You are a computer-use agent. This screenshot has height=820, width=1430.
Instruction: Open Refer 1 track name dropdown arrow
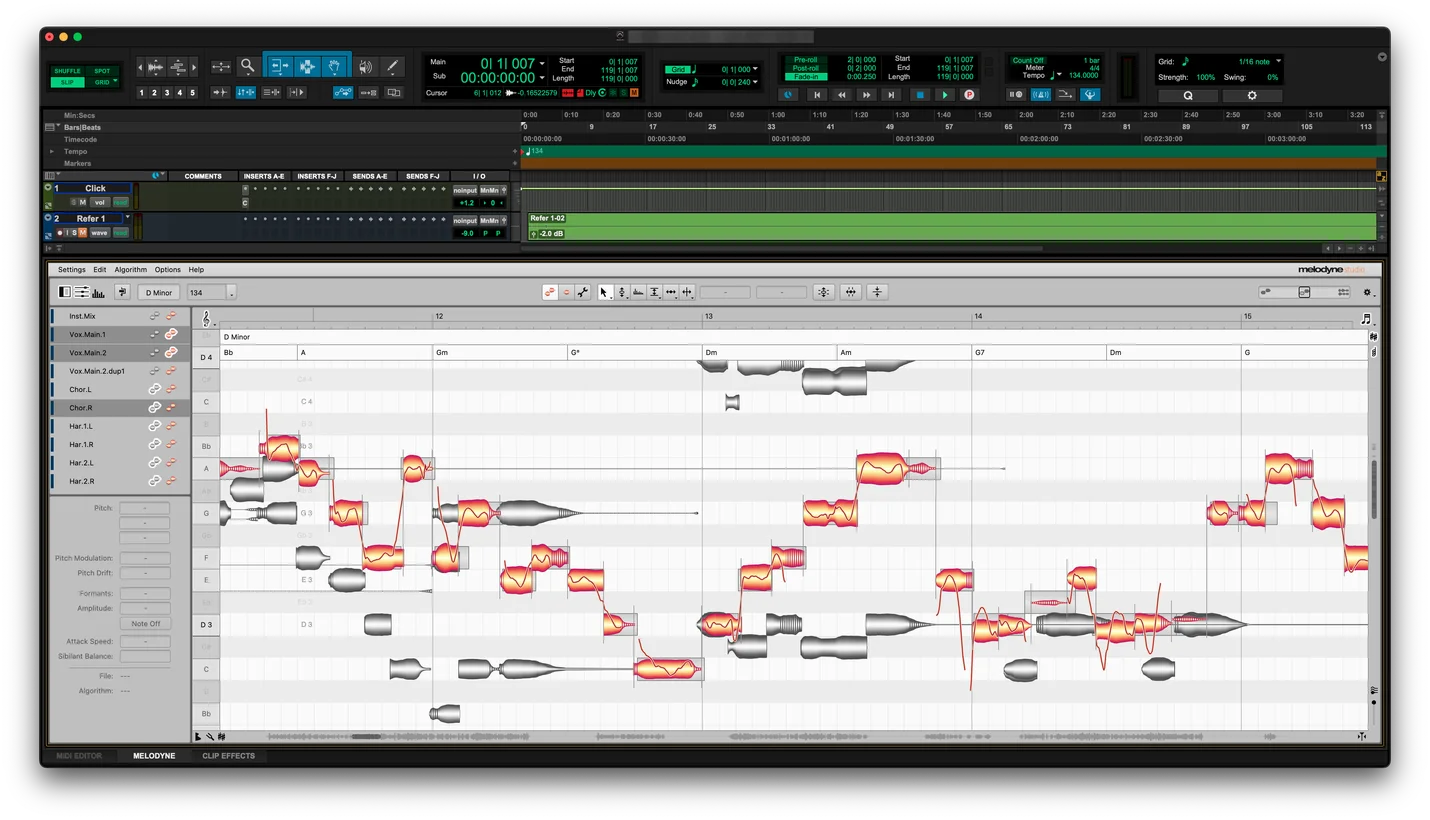(127, 217)
